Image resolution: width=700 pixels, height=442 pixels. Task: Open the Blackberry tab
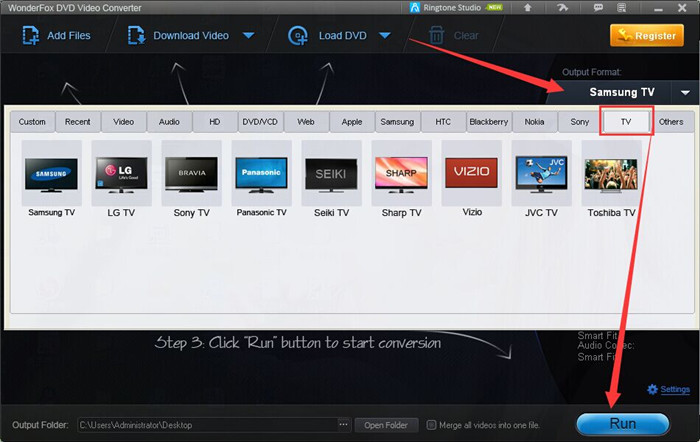489,122
